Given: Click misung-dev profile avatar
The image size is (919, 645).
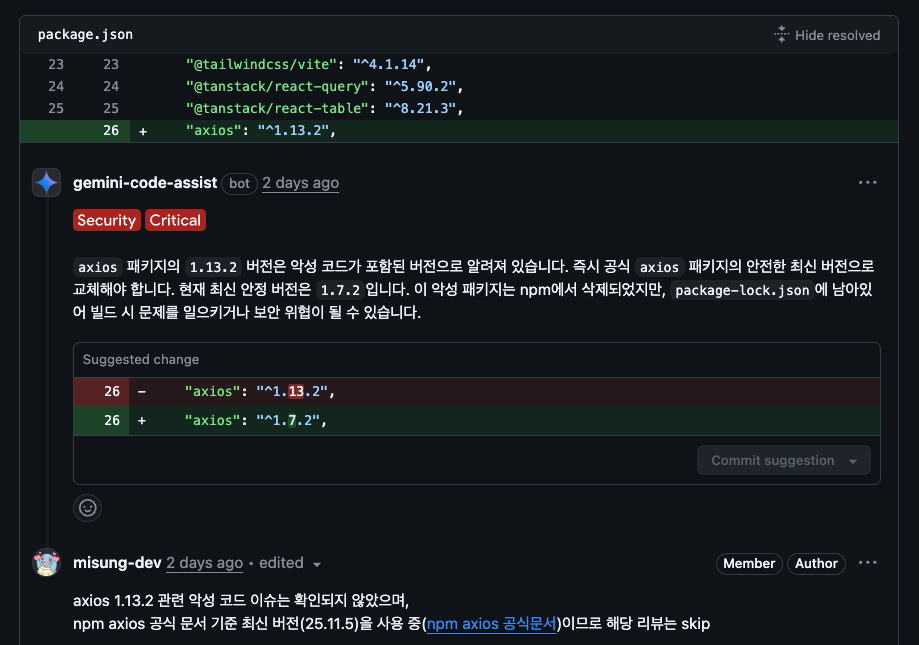Looking at the screenshot, I should [x=47, y=563].
